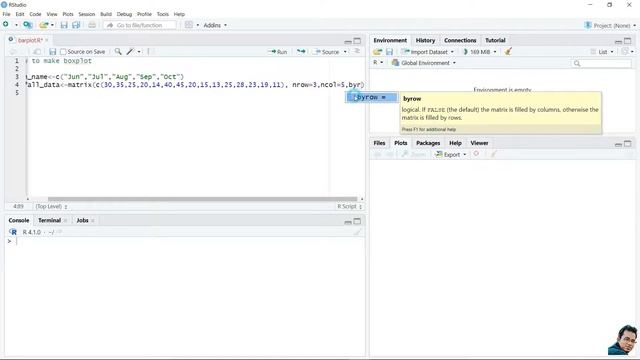Focus the Go to file/function field
The width and height of the screenshot is (640, 360).
140,25
